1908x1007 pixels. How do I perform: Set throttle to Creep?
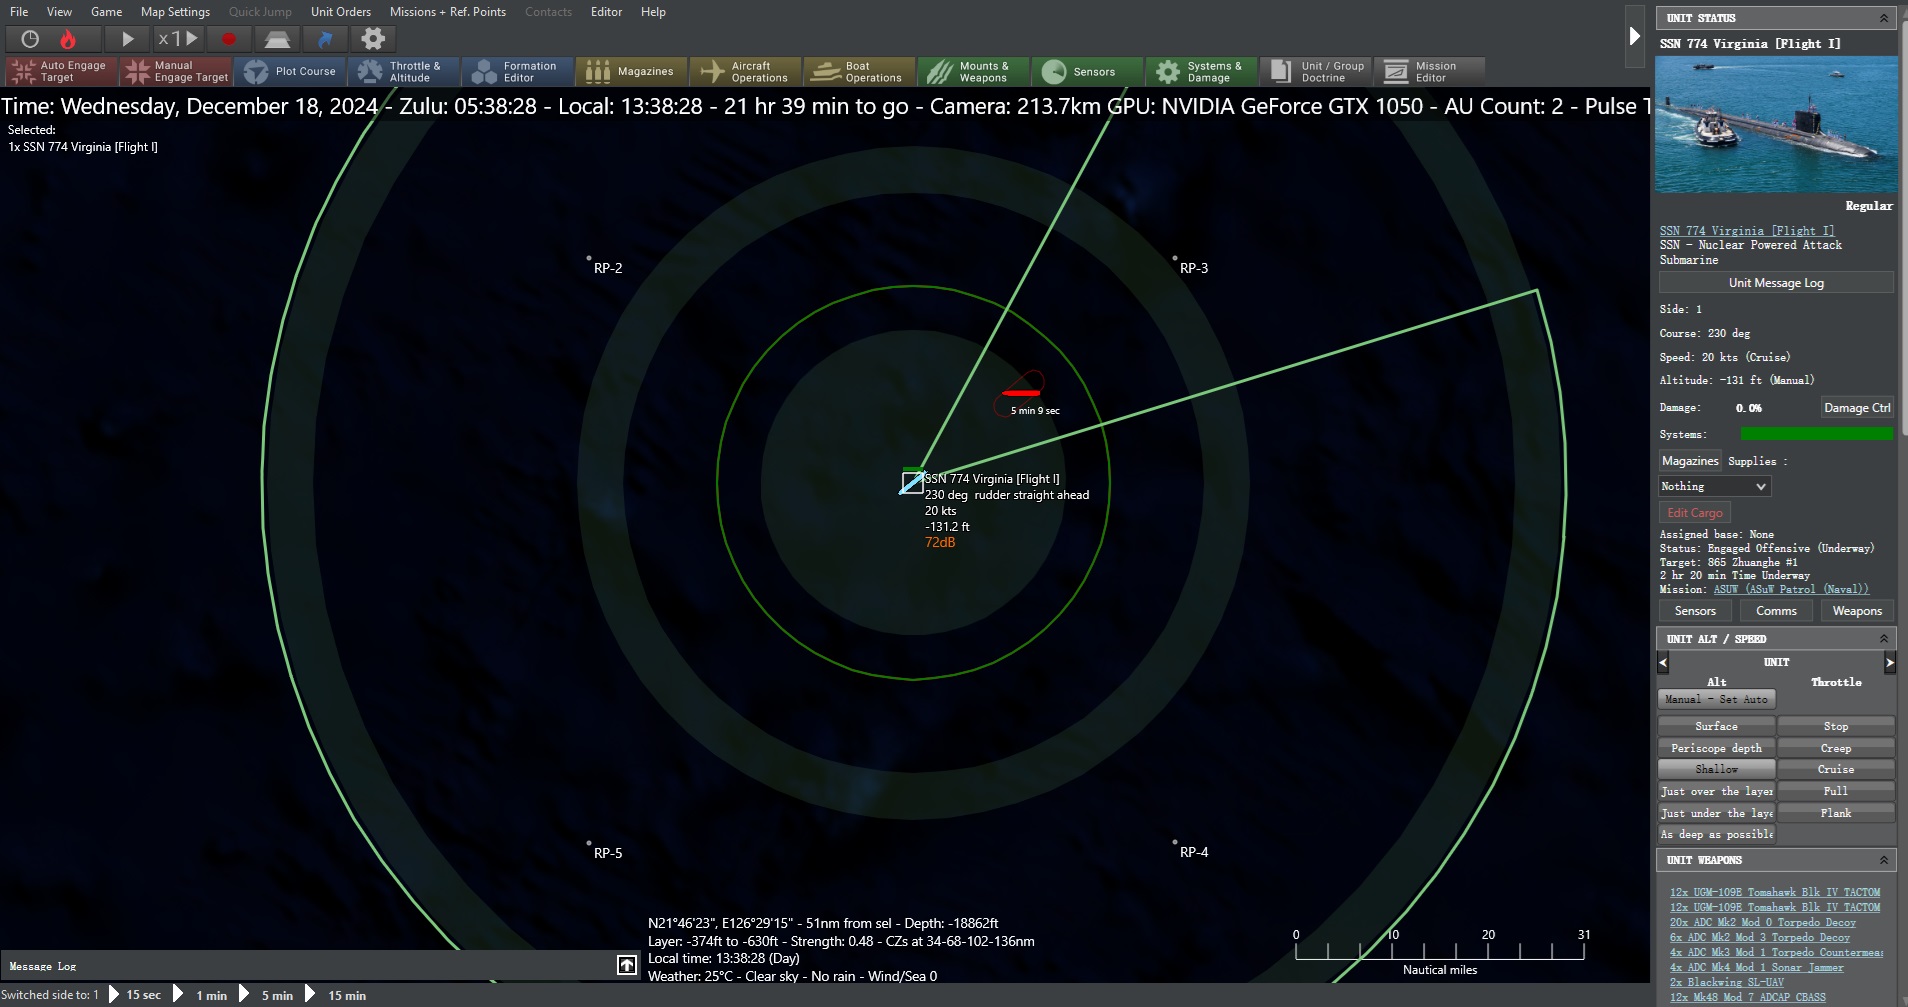coord(1836,748)
